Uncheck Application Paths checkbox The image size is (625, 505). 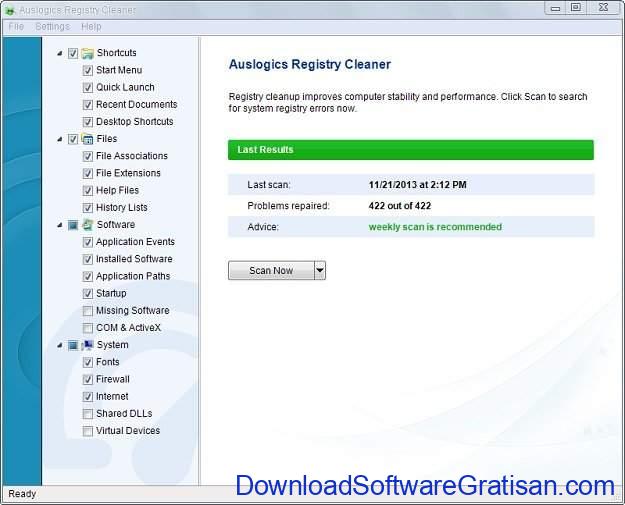pos(88,276)
